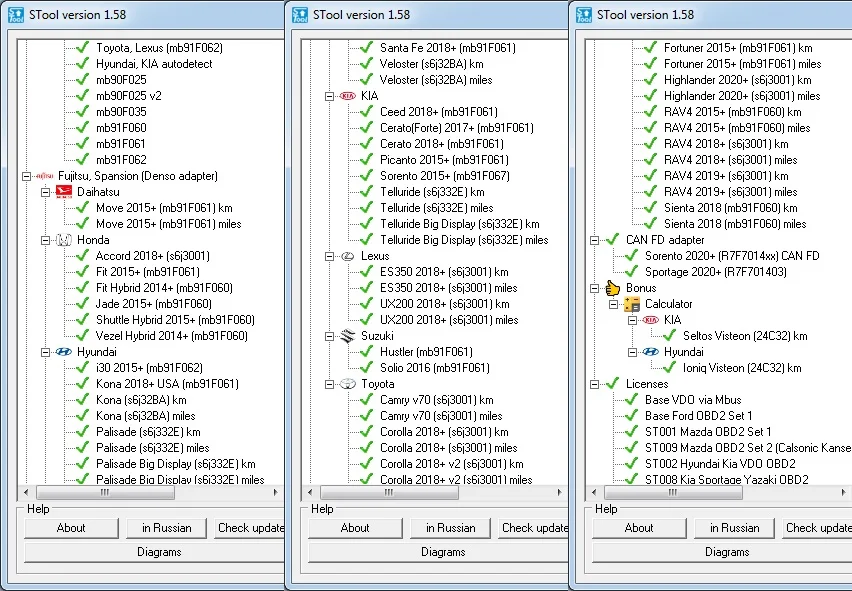Select Highlander 2020+ (s6j3001) km
This screenshot has width=852, height=591.
(x=738, y=80)
